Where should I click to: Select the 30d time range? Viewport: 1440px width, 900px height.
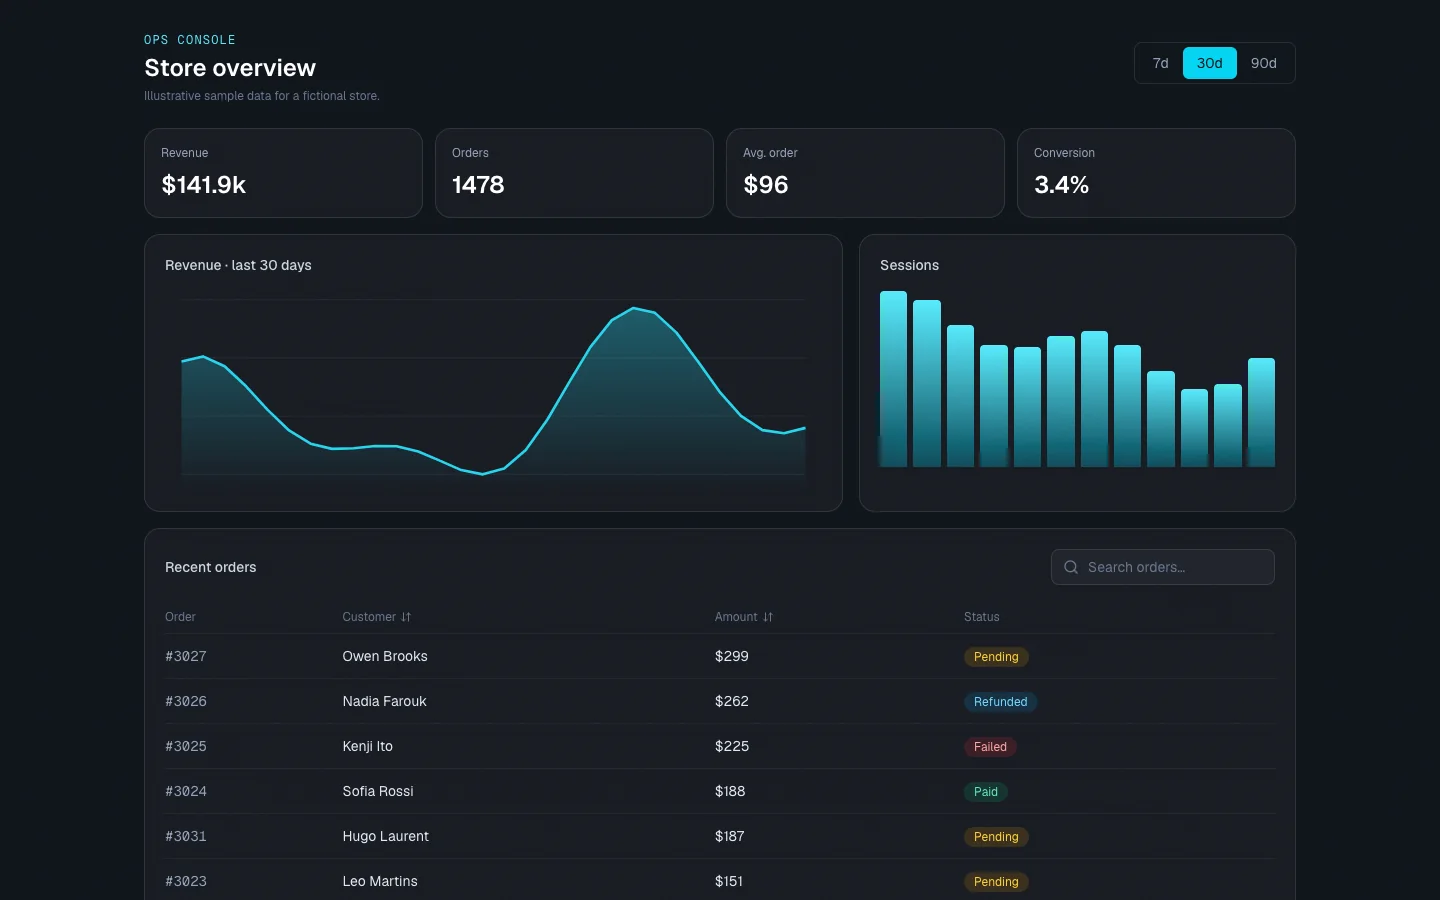point(1209,63)
